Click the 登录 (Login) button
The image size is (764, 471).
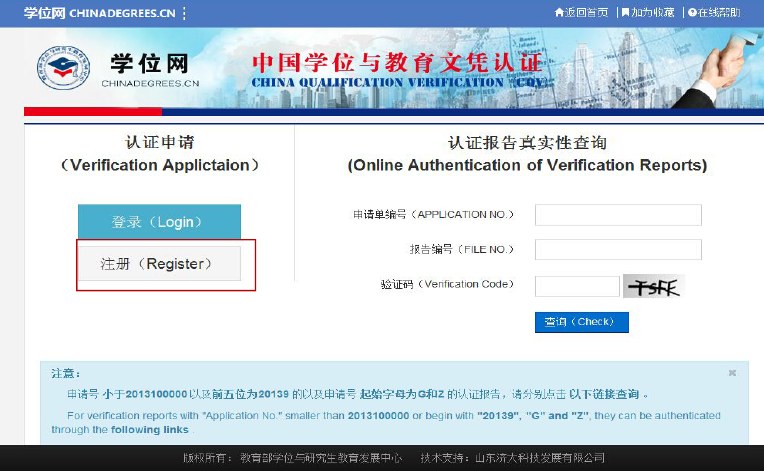(159, 222)
